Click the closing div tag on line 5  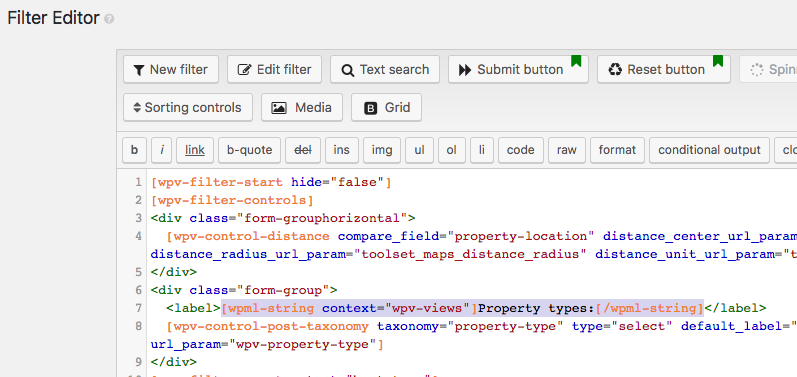tap(174, 272)
